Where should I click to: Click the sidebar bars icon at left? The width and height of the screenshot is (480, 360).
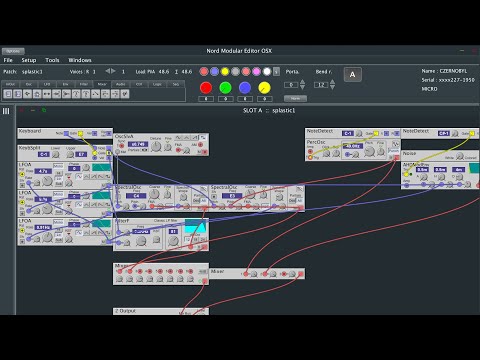pyautogui.click(x=6, y=111)
